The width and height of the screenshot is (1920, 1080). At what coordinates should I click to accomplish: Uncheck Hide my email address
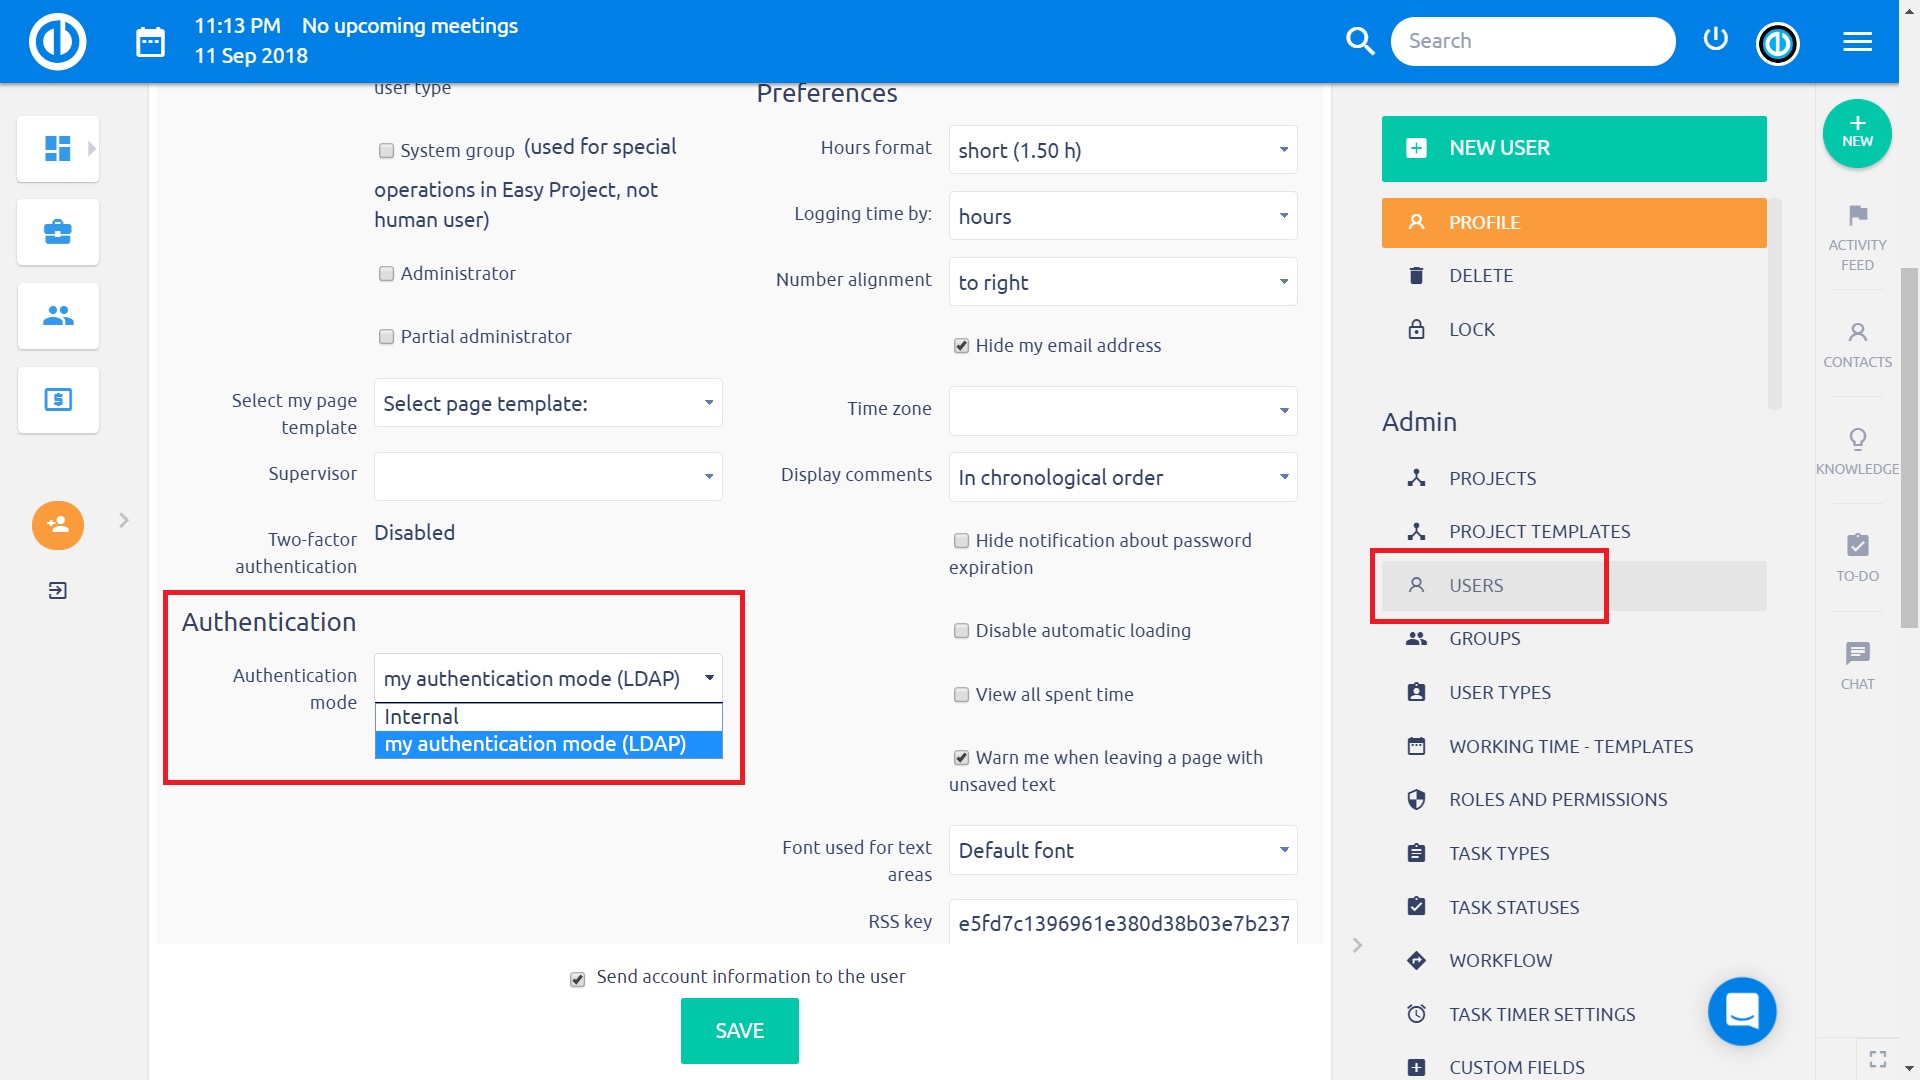(x=961, y=346)
